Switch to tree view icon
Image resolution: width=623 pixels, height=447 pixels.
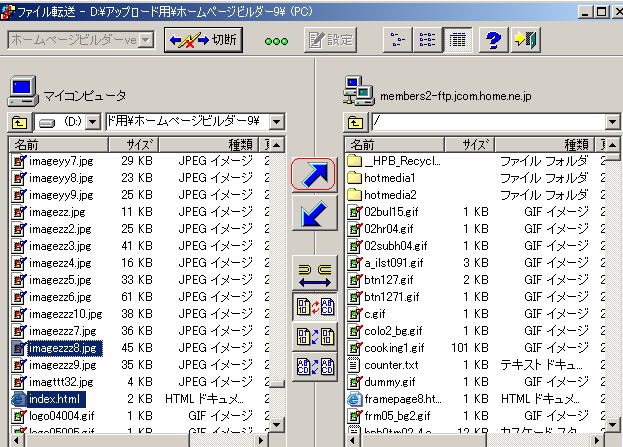click(397, 40)
